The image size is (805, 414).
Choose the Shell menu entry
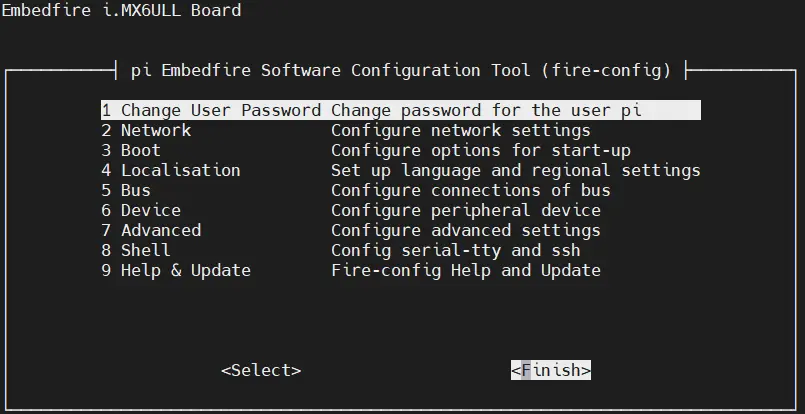145,251
